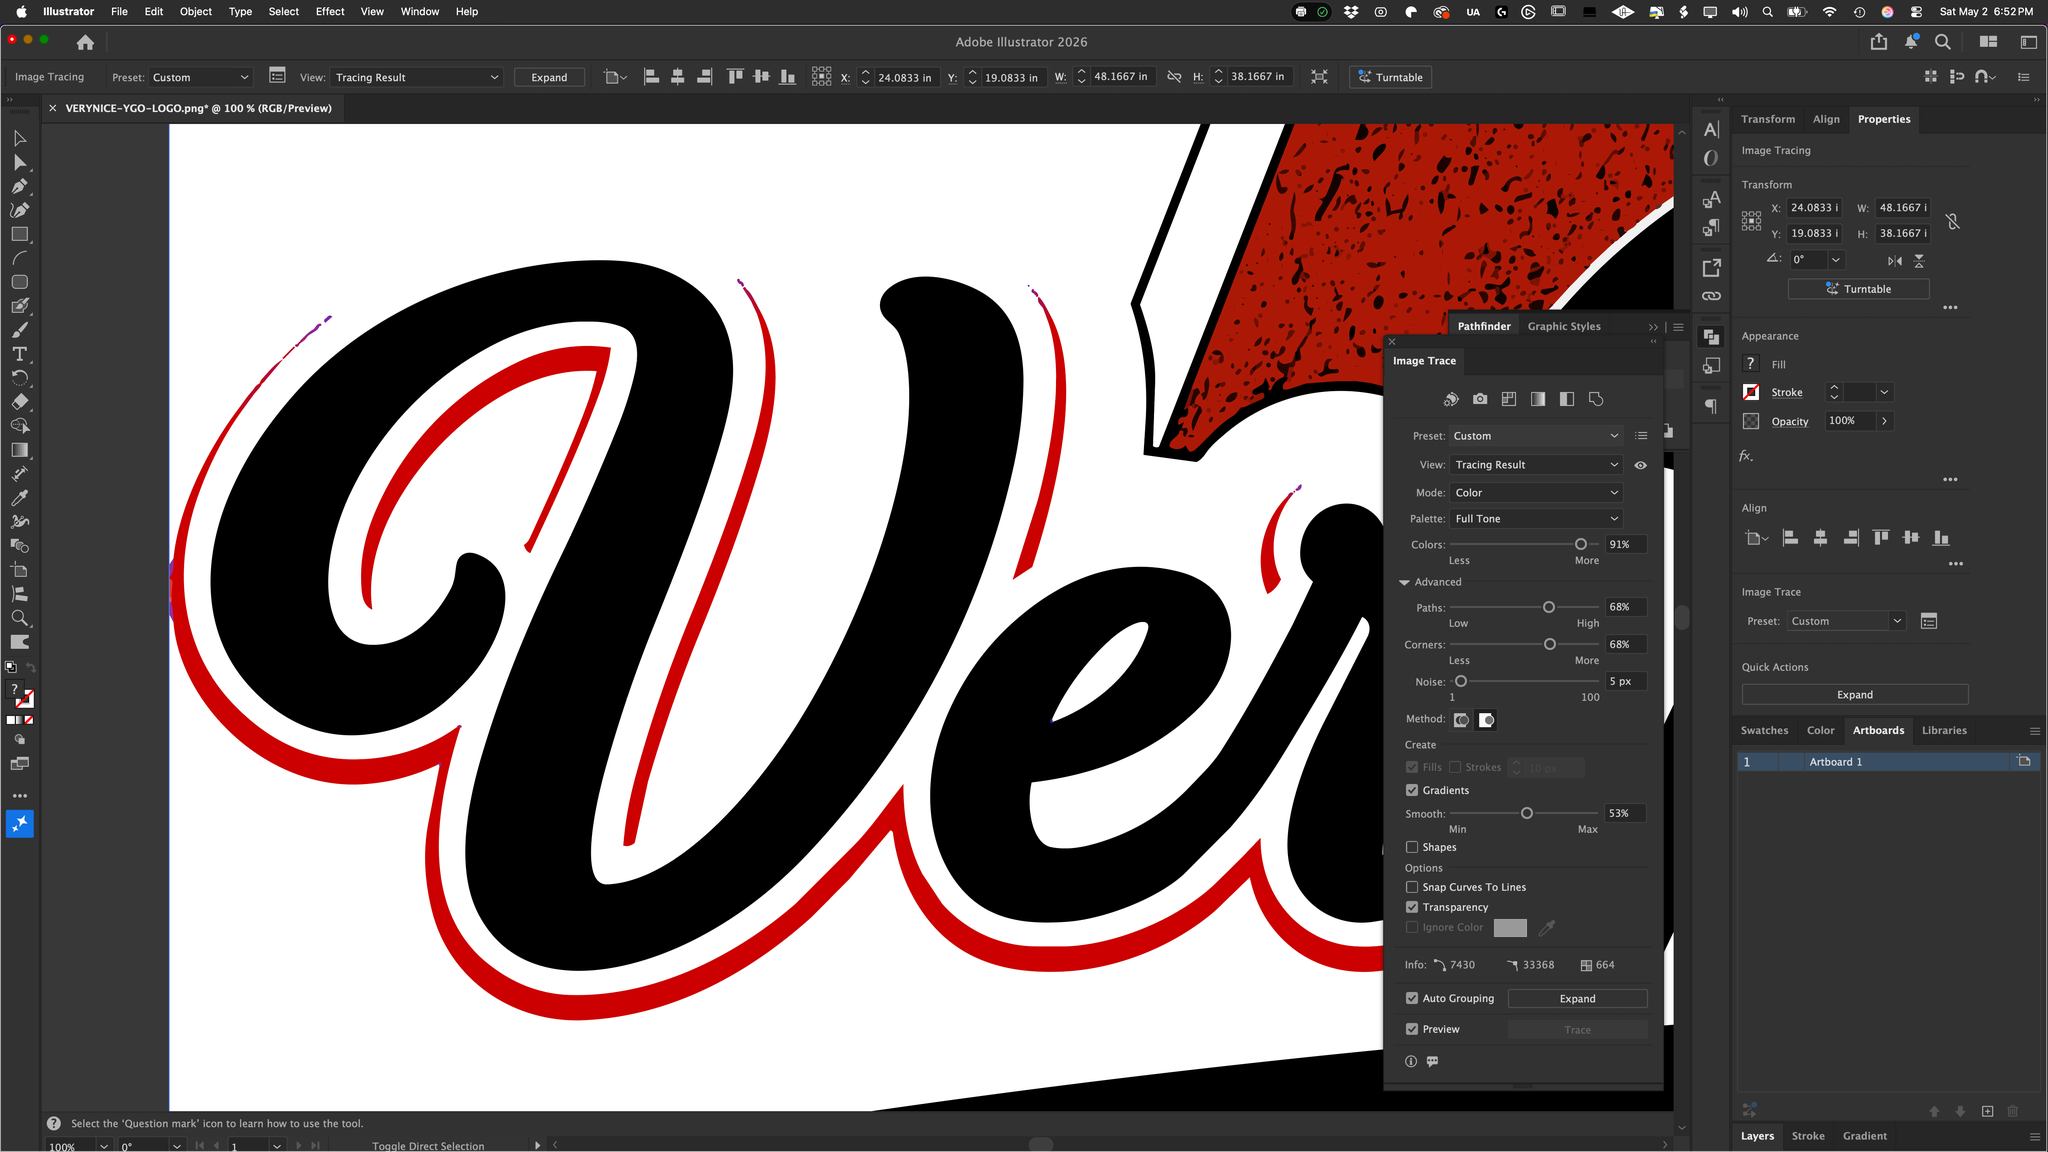2048x1152 pixels.
Task: Select the Rectangle tool
Action: 19,234
